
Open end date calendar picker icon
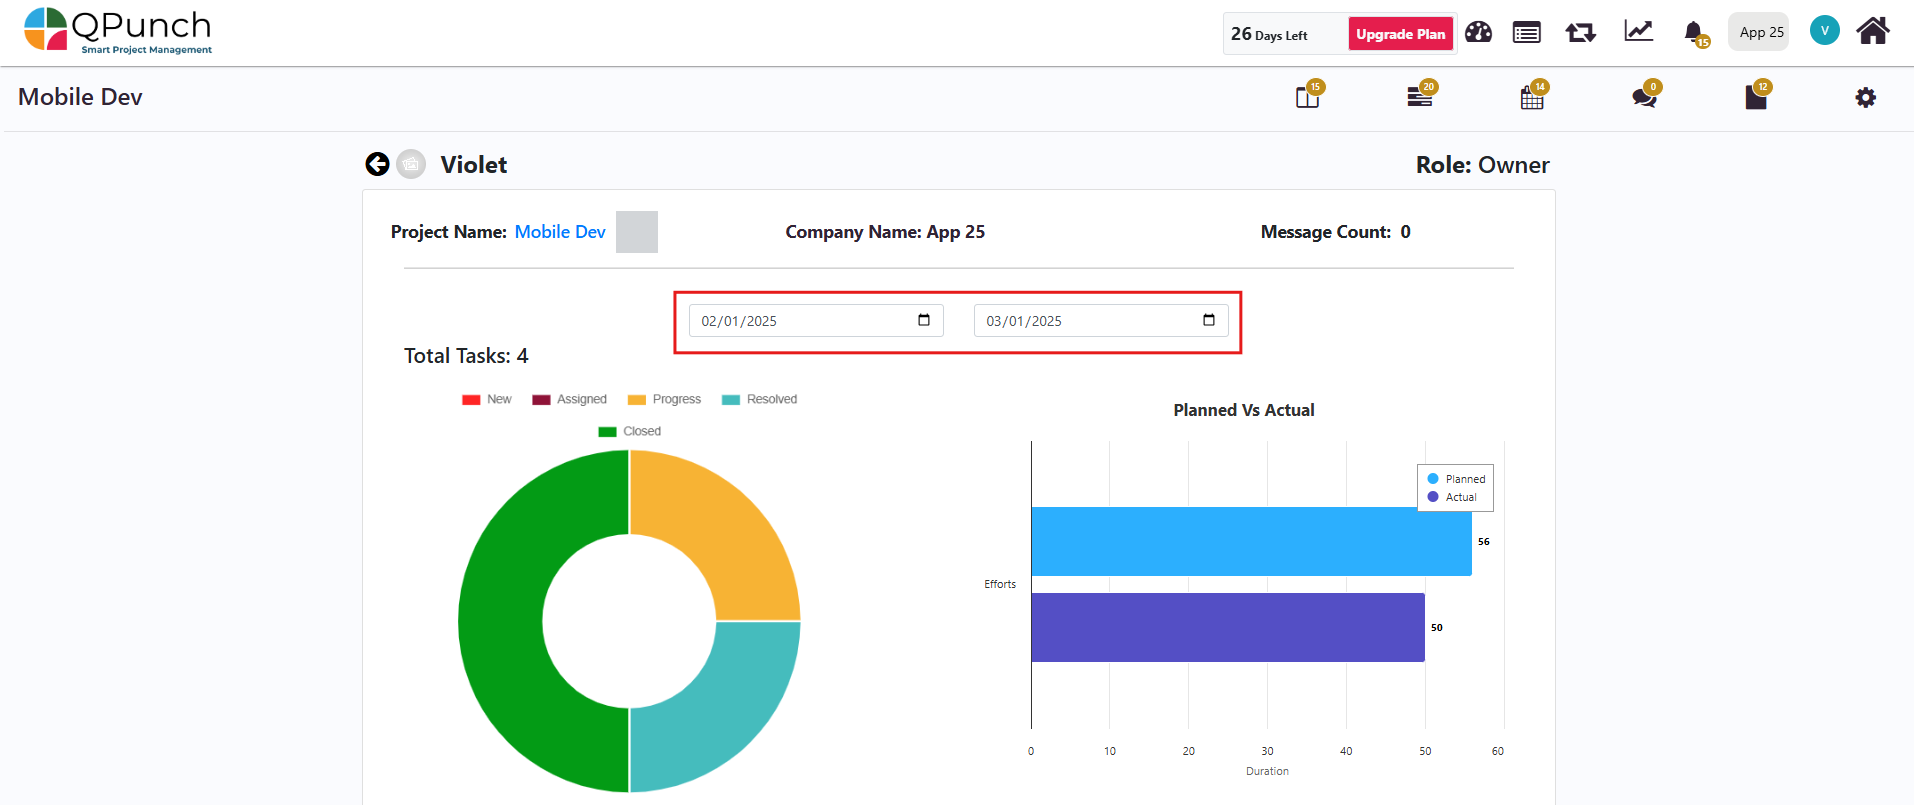[x=1209, y=320]
